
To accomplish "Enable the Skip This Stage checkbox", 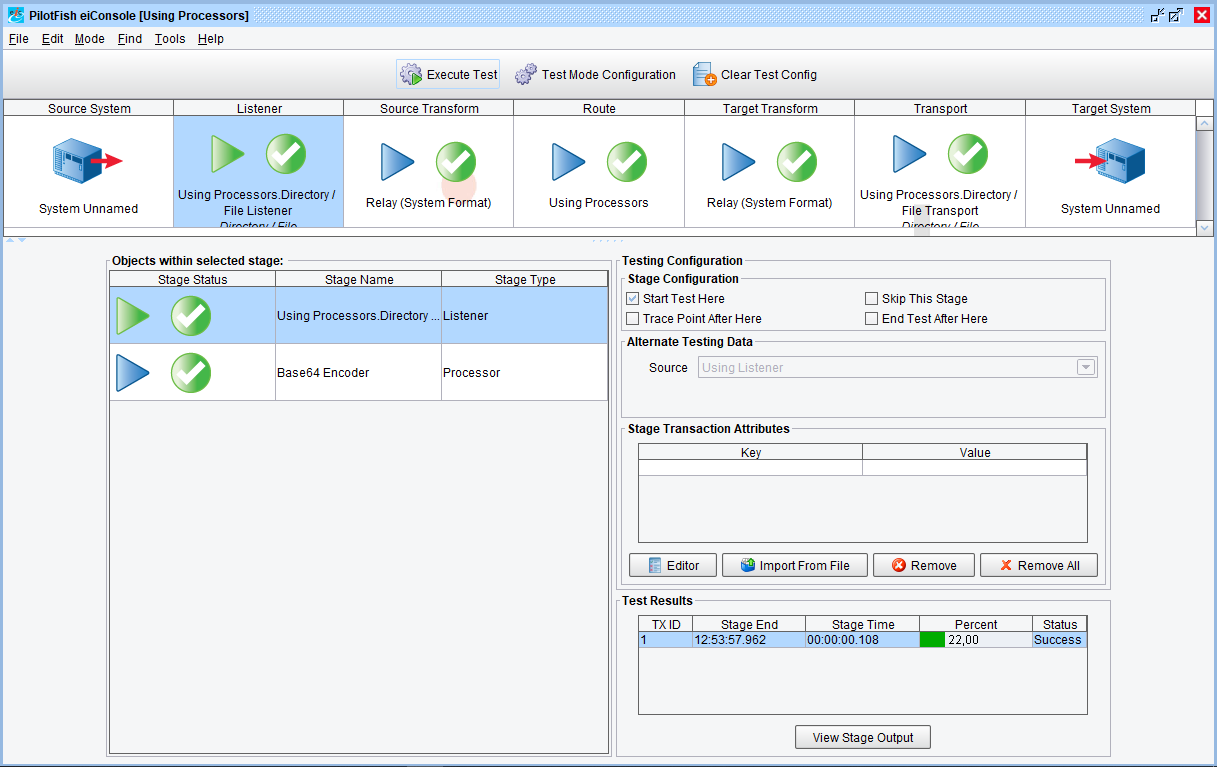I will [x=872, y=299].
